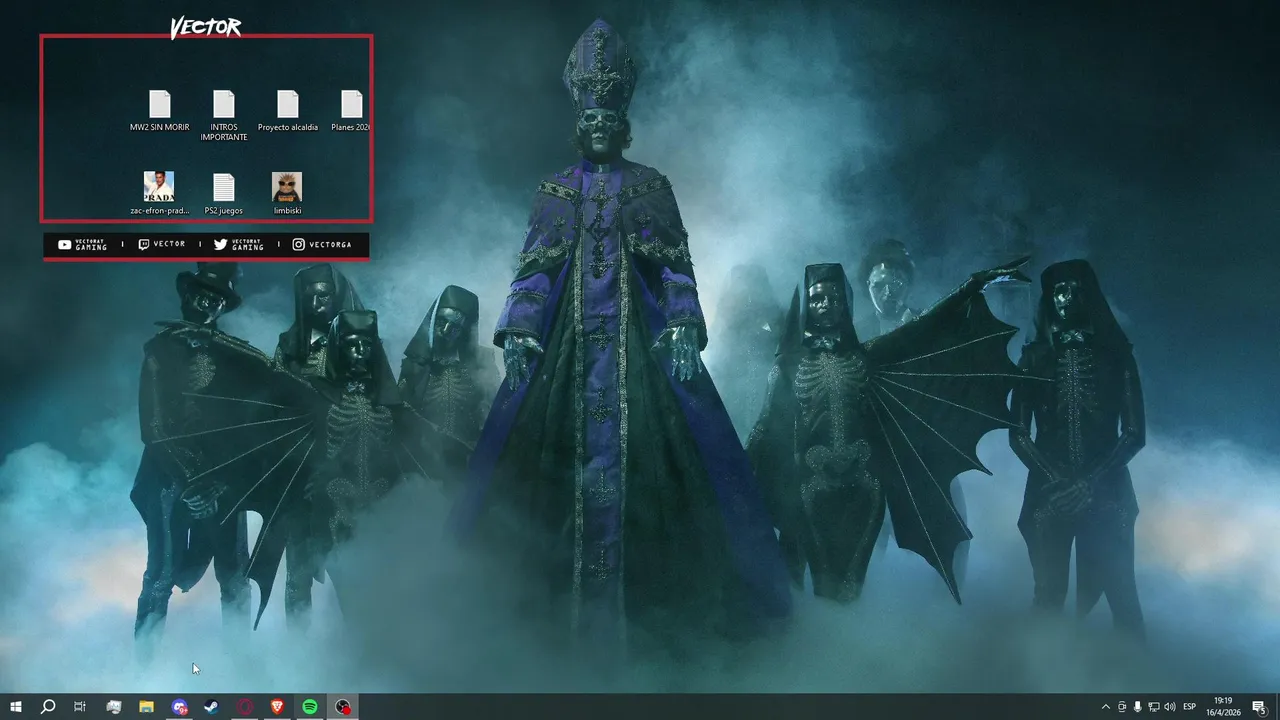
Task: Click the microphone tray icon
Action: tap(1138, 707)
